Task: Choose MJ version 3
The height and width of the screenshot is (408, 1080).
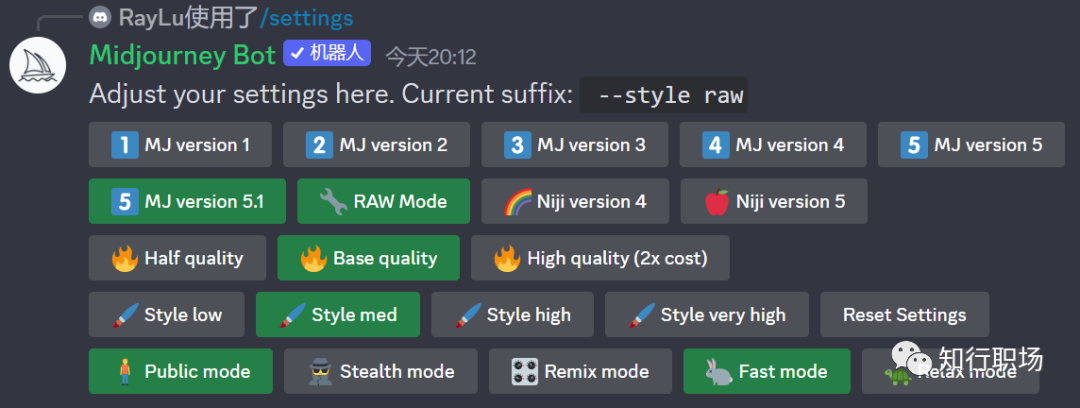Action: click(575, 145)
